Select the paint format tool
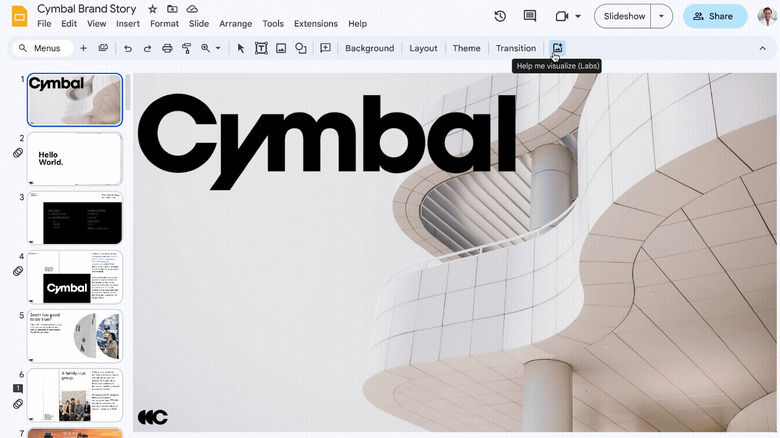The width and height of the screenshot is (780, 438). click(187, 48)
